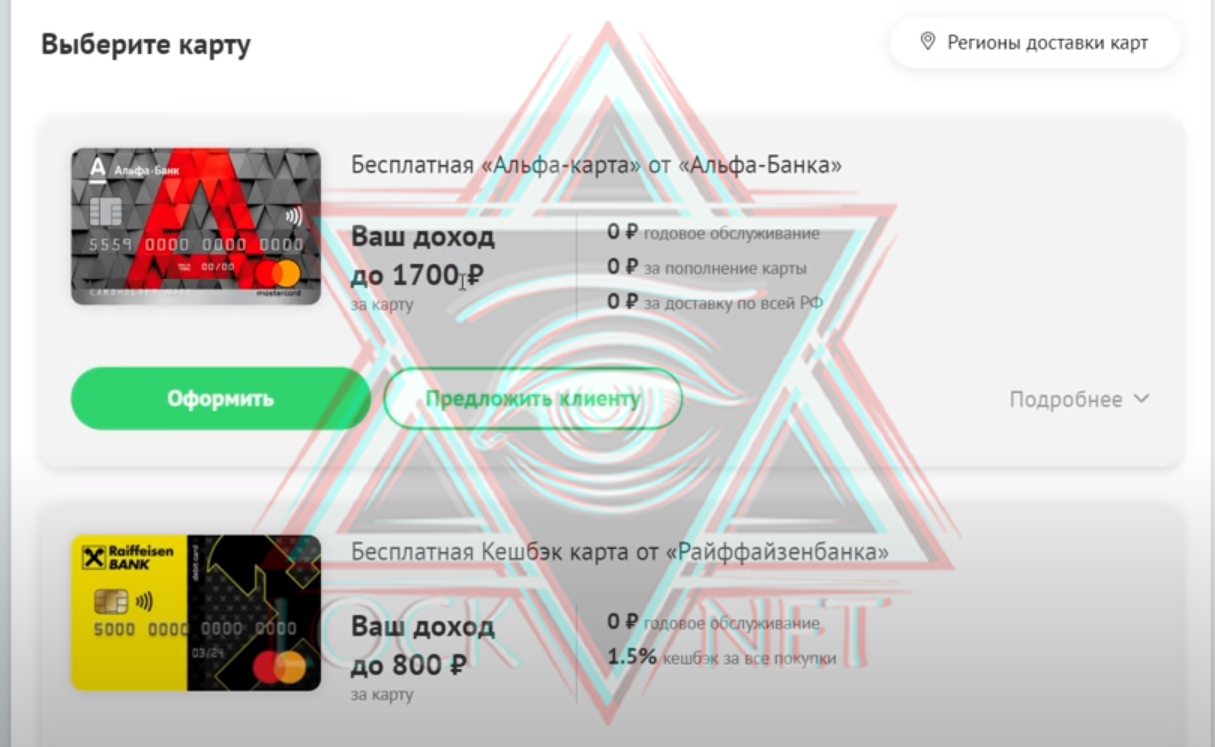1215x747 pixels.
Task: Click the chevron arrow beside Подробнее
Action: pos(1141,399)
